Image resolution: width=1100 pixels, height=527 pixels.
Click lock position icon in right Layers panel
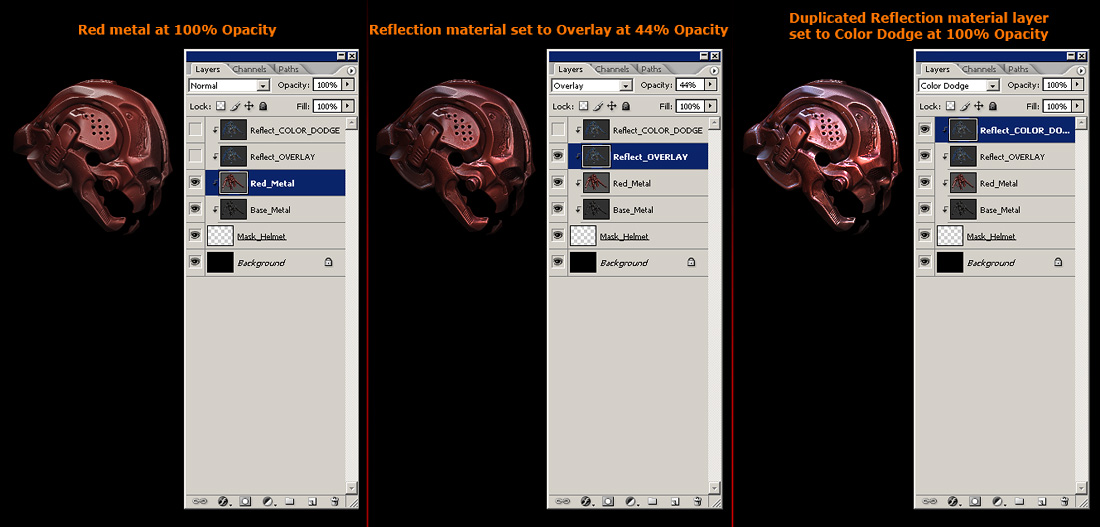coord(979,106)
